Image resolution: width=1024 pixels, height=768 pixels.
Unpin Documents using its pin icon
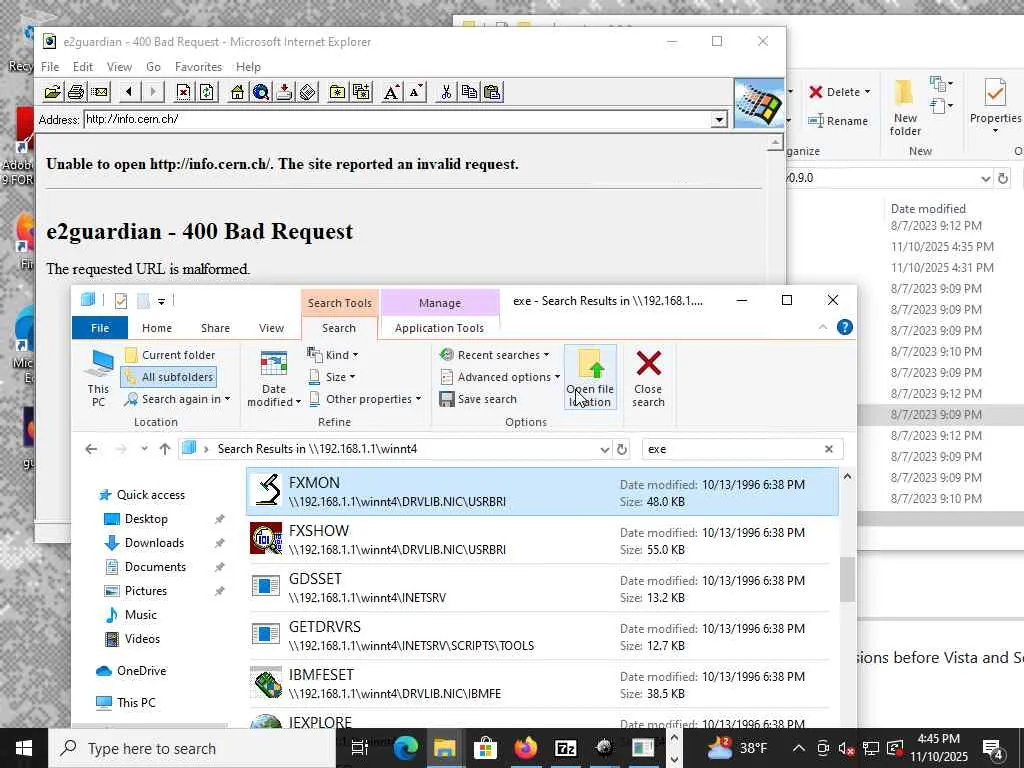219,568
